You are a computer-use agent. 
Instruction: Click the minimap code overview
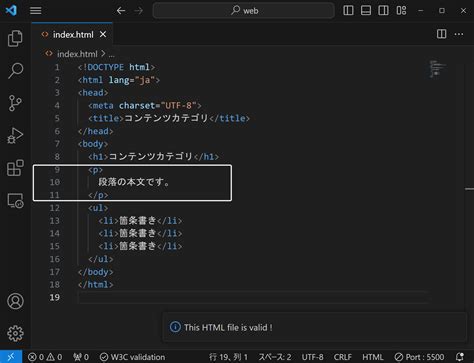437,68
